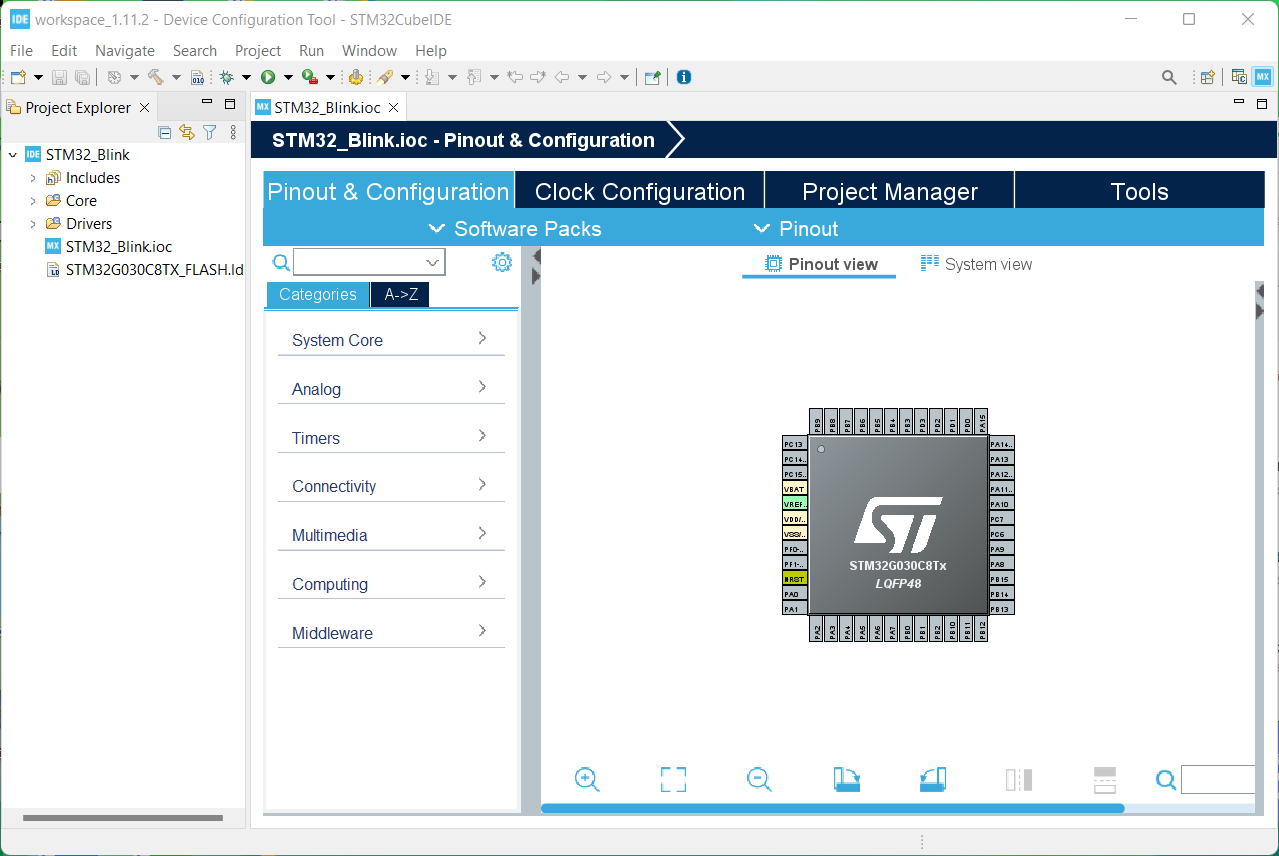Viewport: 1279px width, 856px height.
Task: Open dropdown arrow next to Build hammer
Action: 176,77
